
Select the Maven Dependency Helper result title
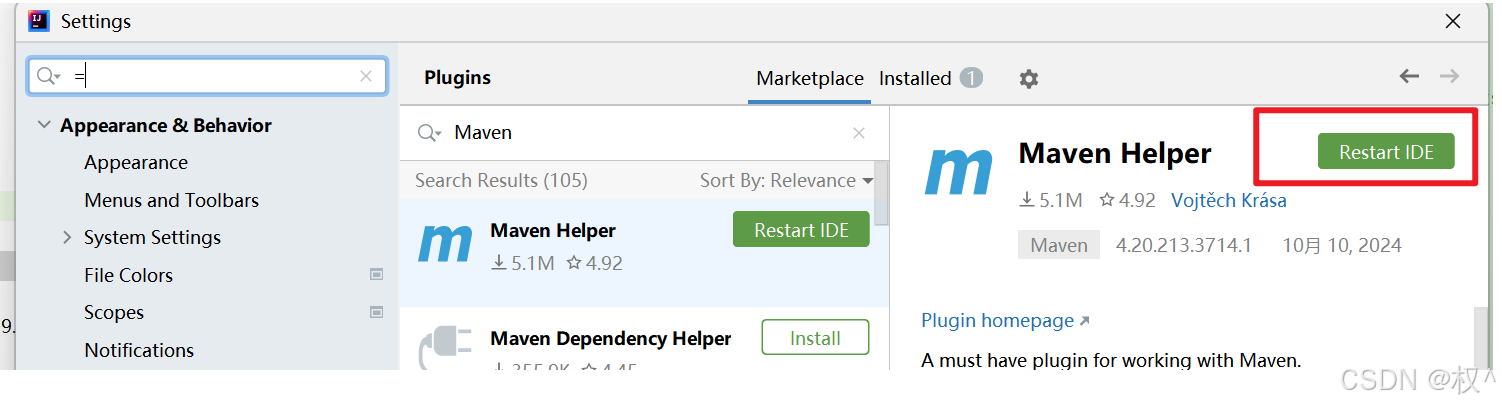click(x=611, y=339)
